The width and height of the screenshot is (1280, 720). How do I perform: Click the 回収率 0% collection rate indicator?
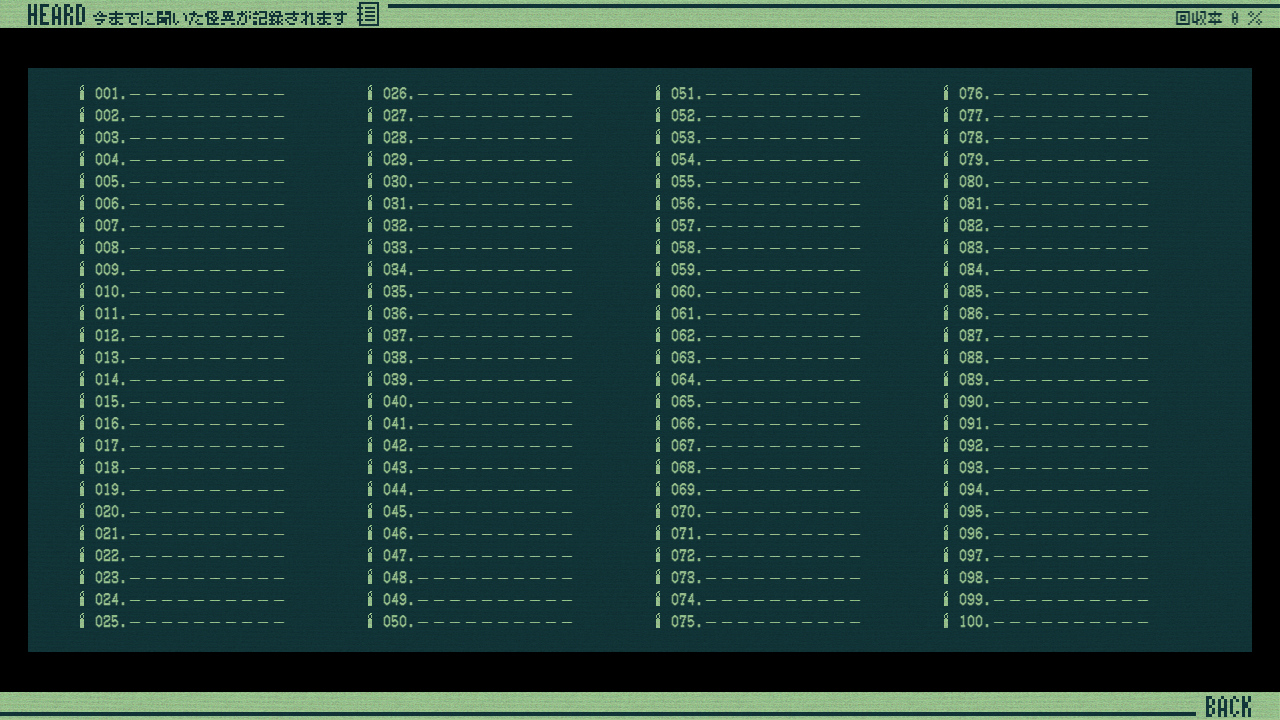pos(1219,18)
